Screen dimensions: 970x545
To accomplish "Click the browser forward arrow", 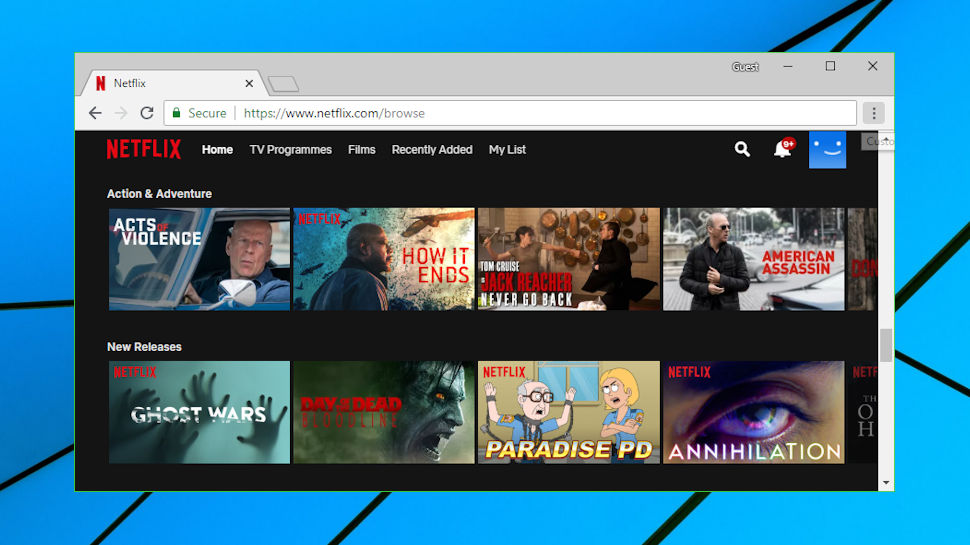I will 121,113.
